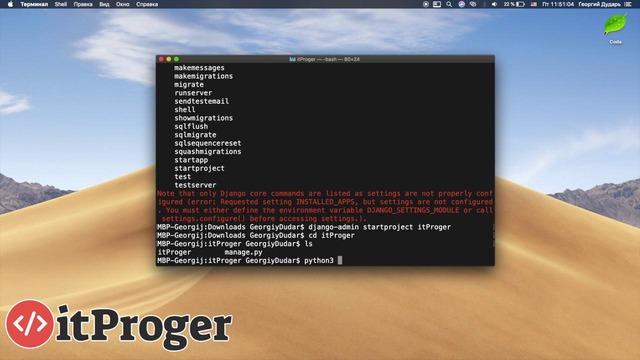Click the screen recording status icon
640x360 pixels.
point(426,4)
